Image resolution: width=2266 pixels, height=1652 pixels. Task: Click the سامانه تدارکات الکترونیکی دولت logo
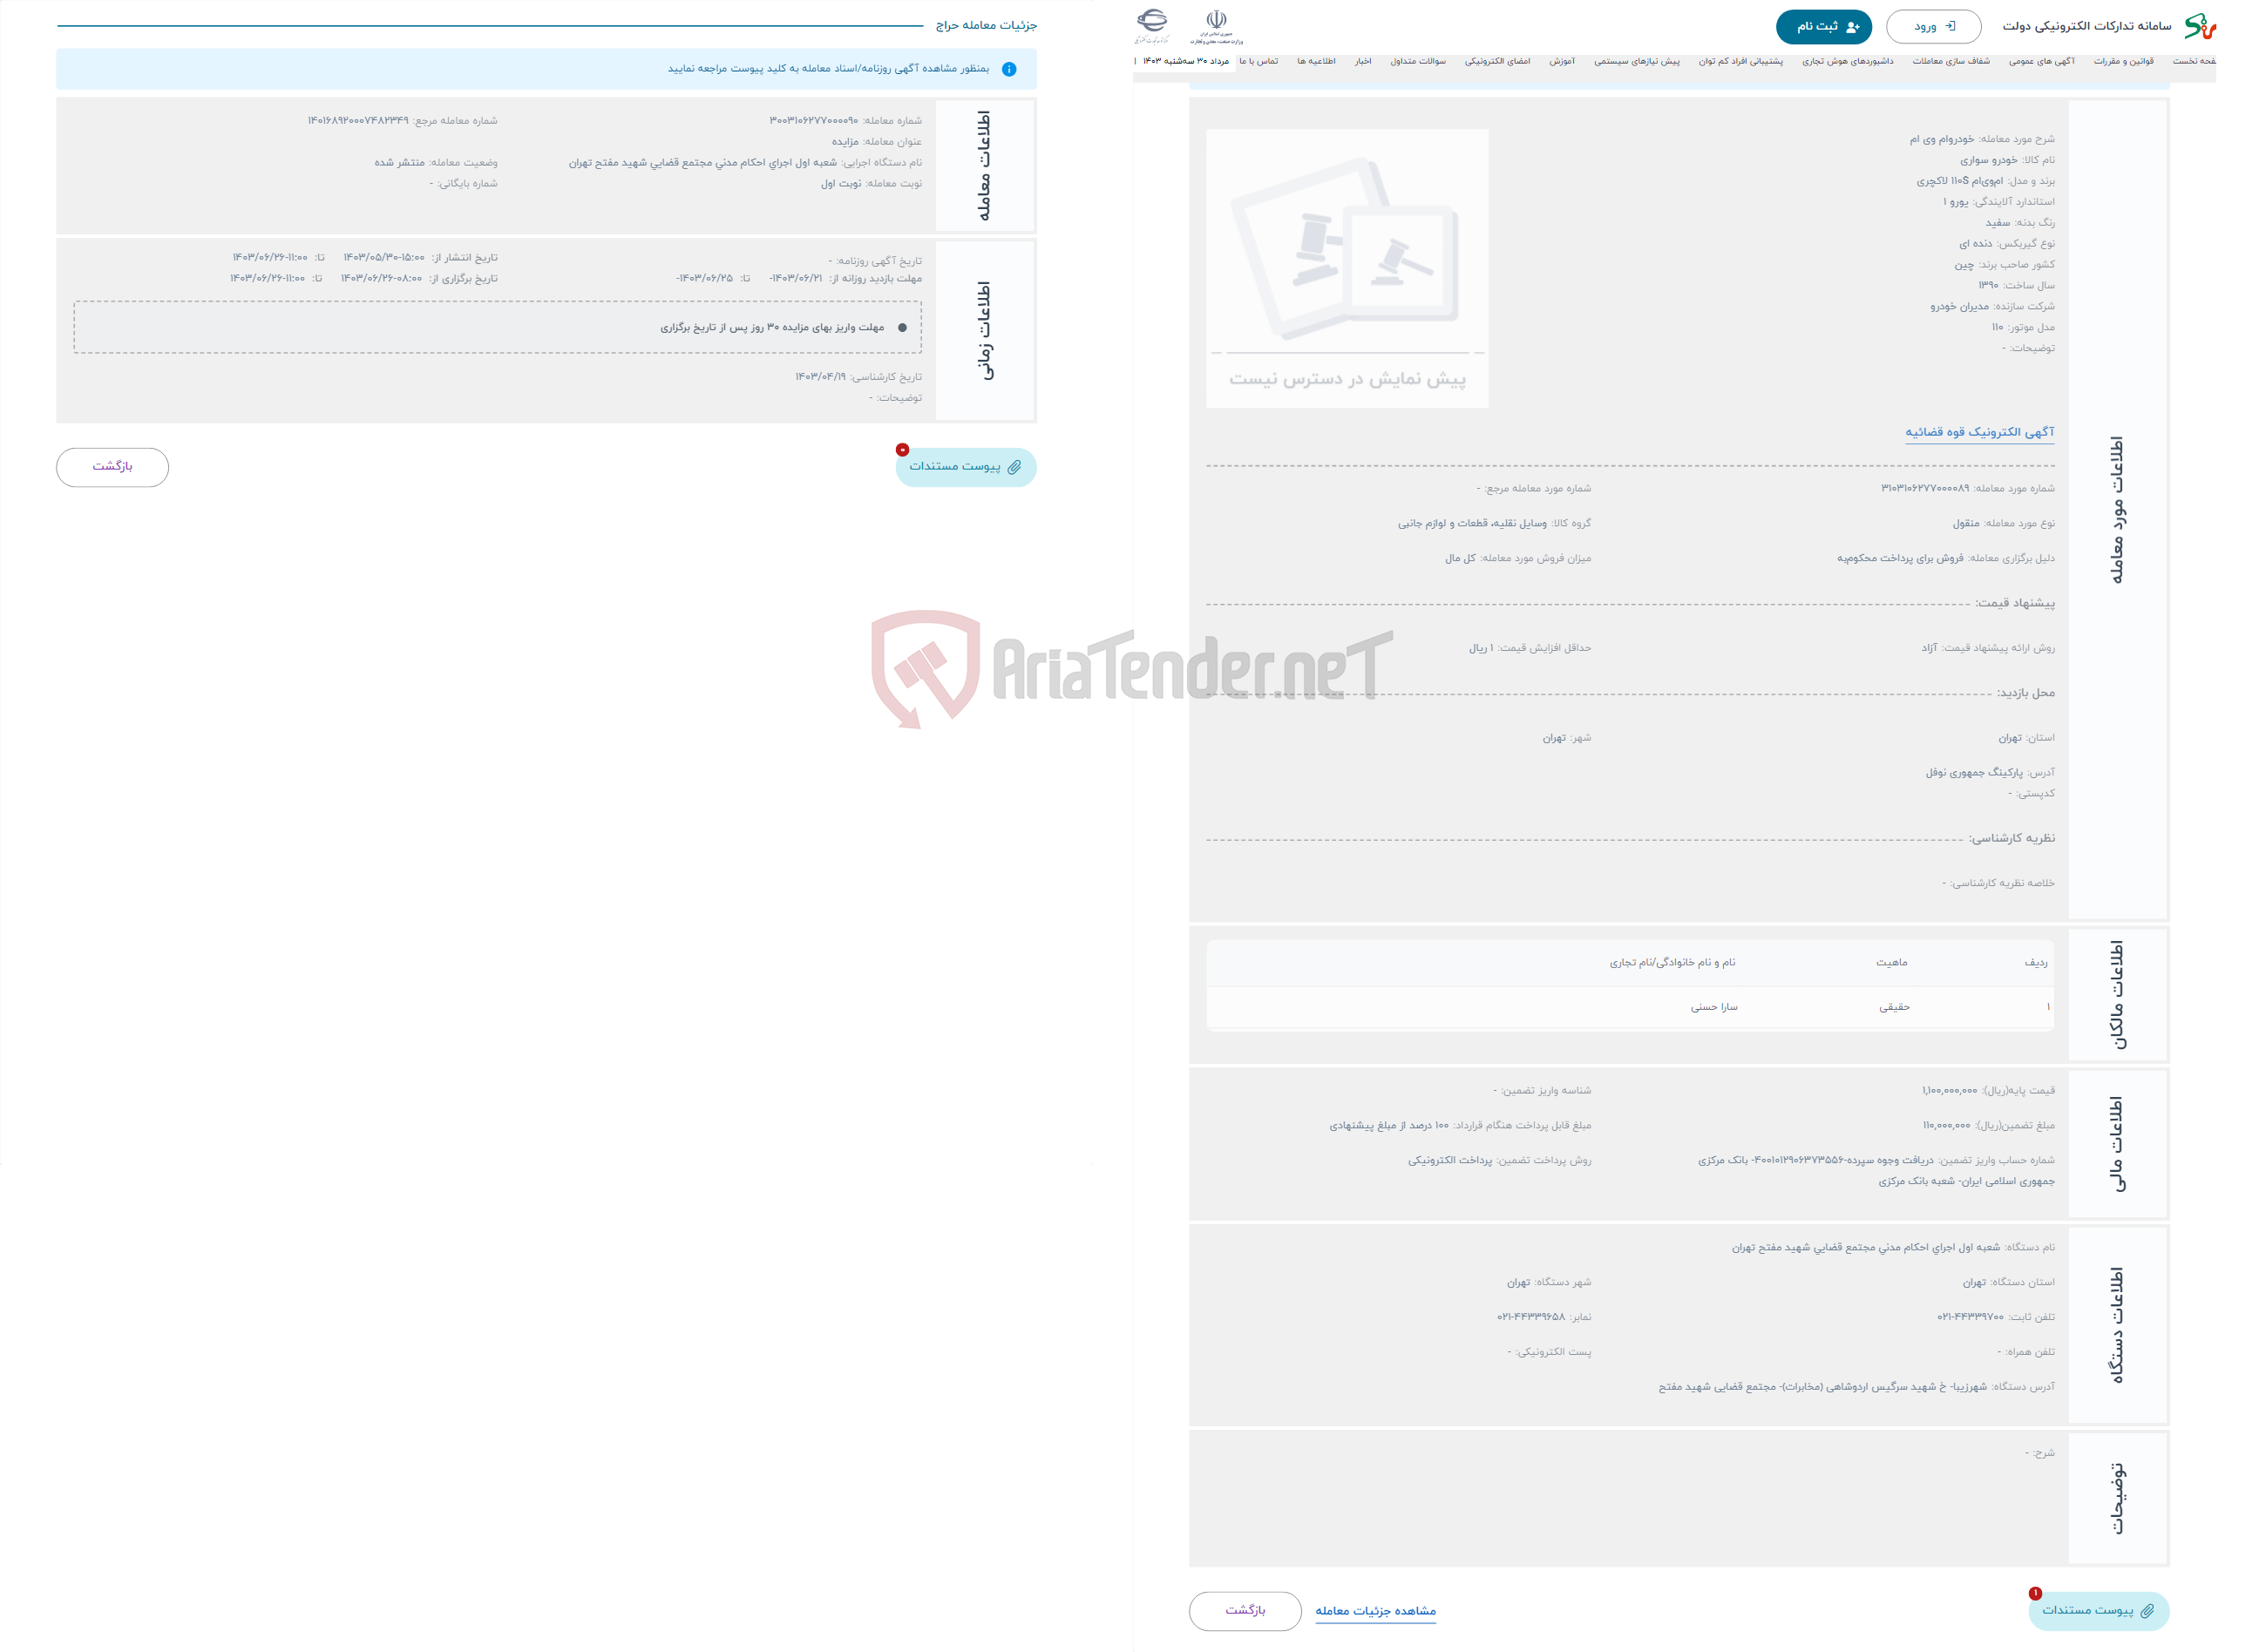click(x=2226, y=24)
